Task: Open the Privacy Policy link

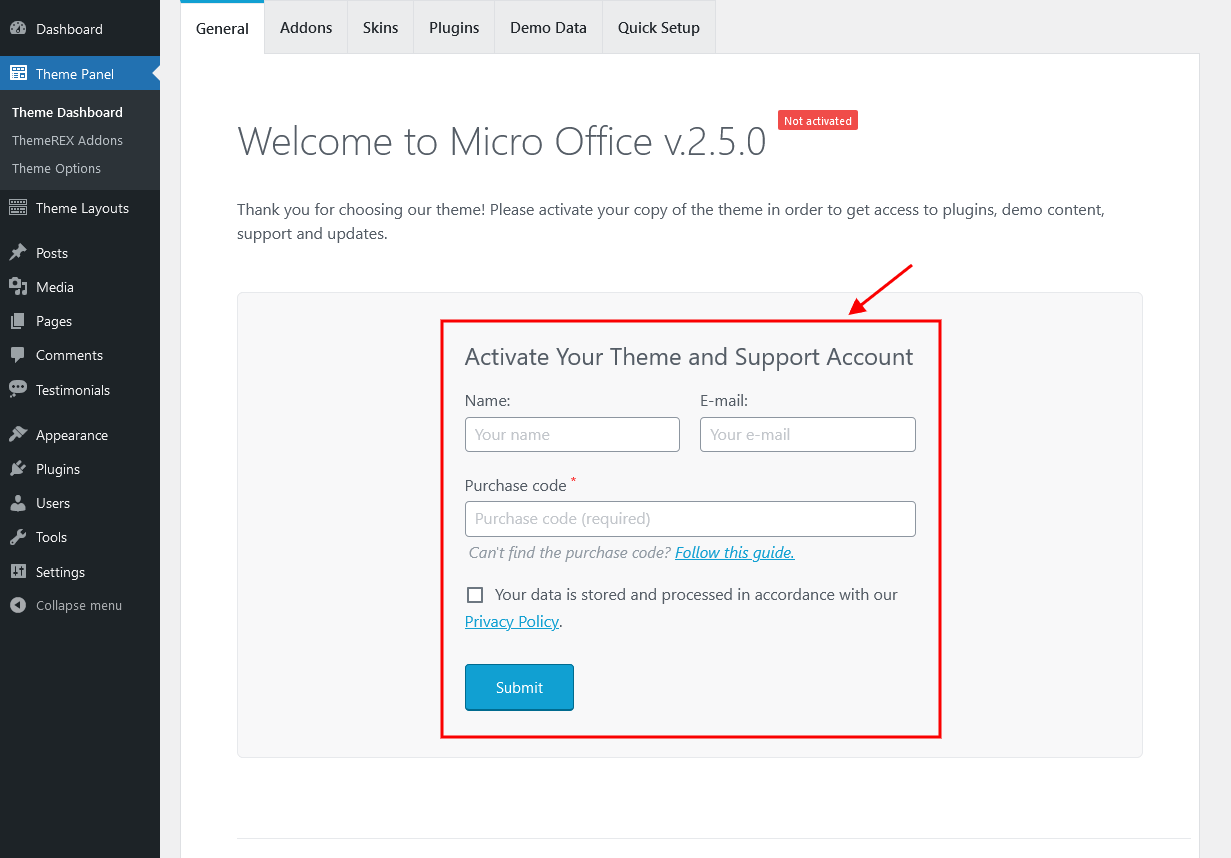Action: [512, 622]
